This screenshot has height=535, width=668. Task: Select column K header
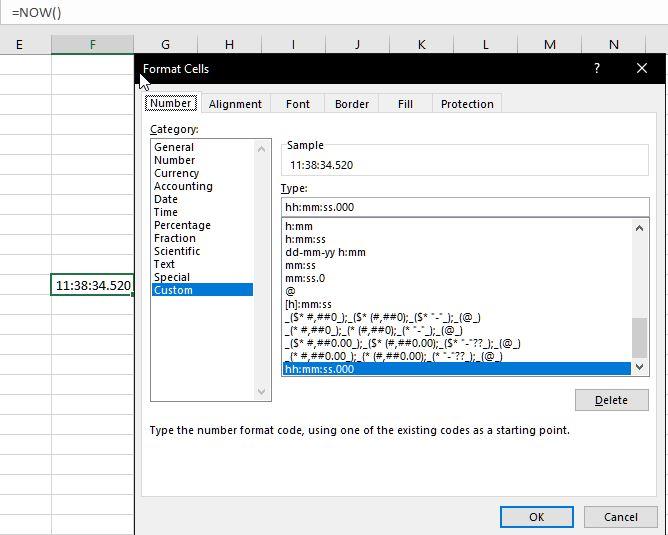tap(421, 44)
